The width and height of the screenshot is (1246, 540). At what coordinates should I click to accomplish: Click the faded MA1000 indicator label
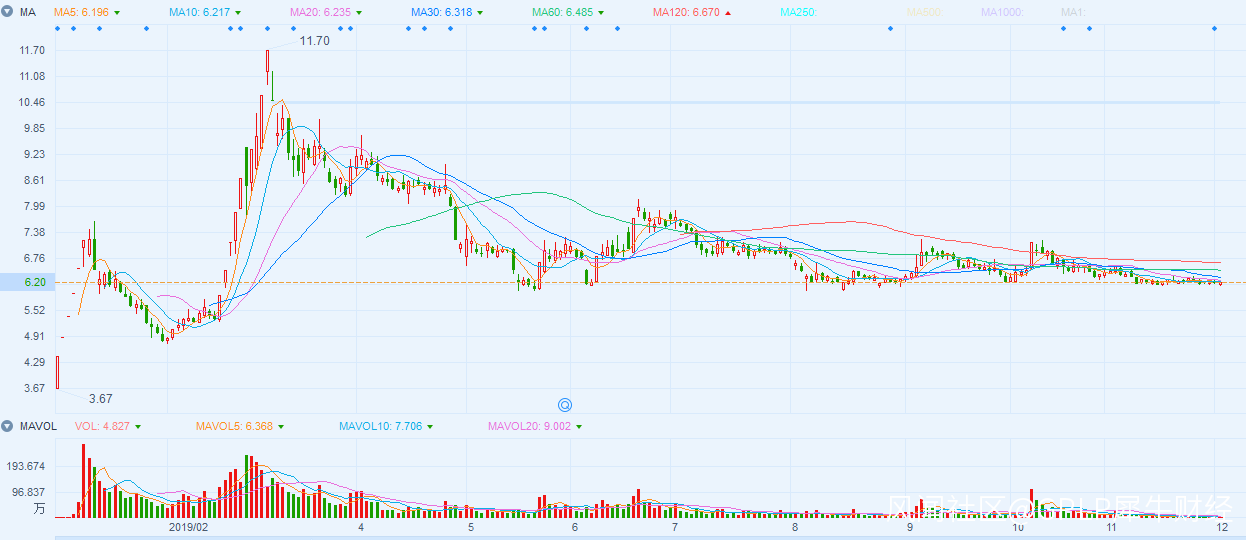(x=1003, y=12)
